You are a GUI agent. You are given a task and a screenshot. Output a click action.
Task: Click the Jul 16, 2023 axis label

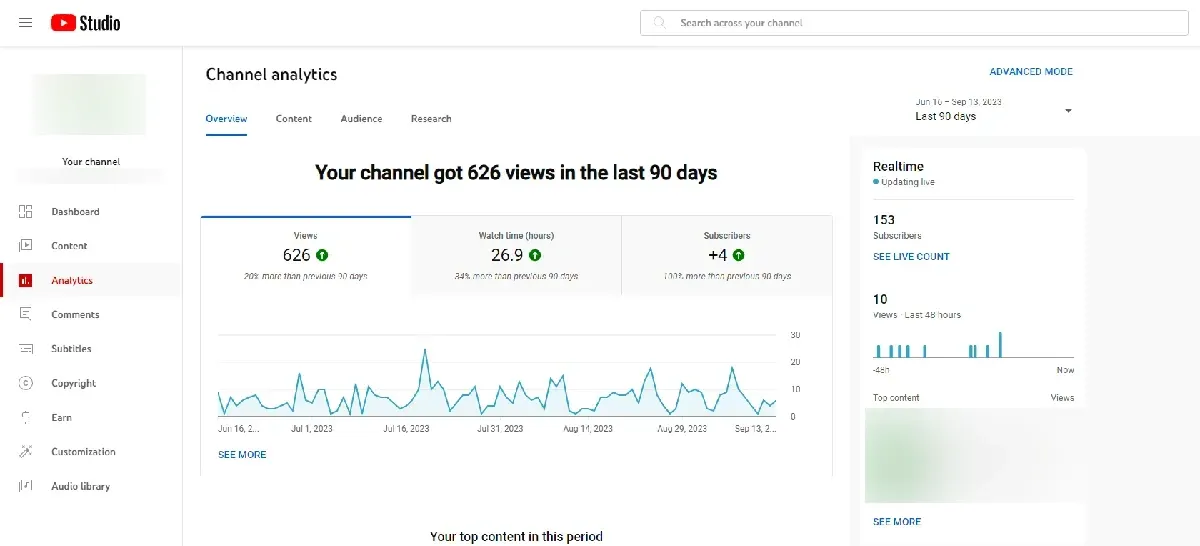(x=407, y=429)
